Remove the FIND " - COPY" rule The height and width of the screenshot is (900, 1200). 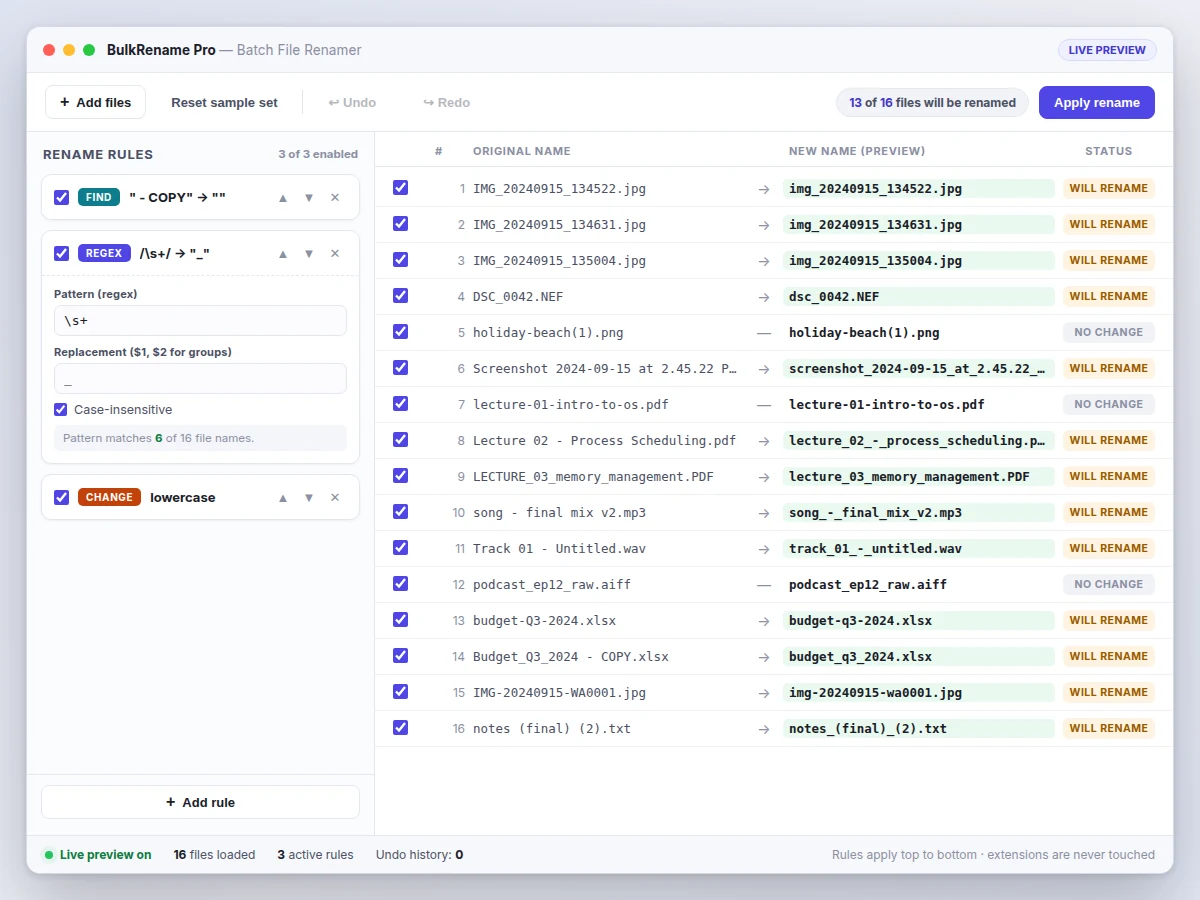335,198
